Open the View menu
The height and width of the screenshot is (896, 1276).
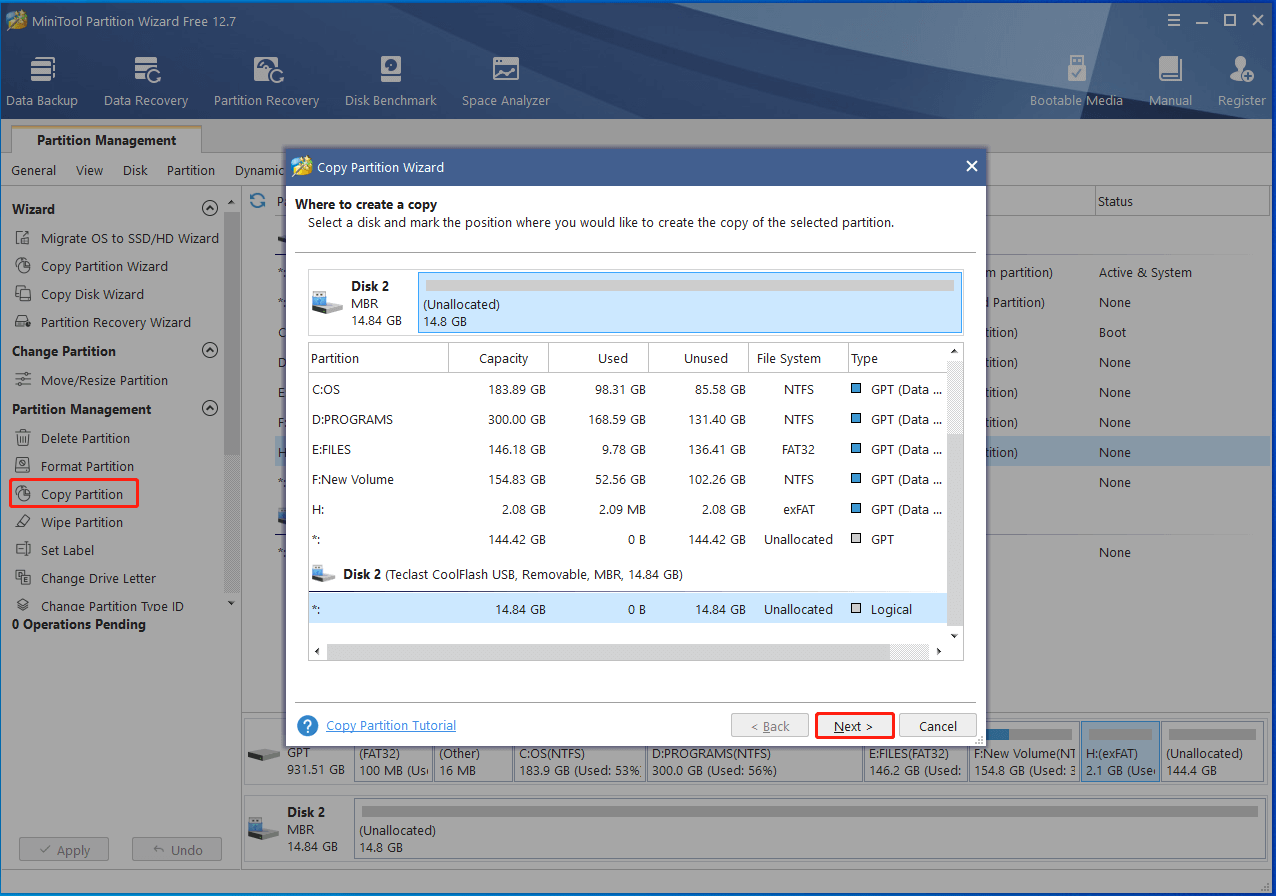click(x=89, y=170)
